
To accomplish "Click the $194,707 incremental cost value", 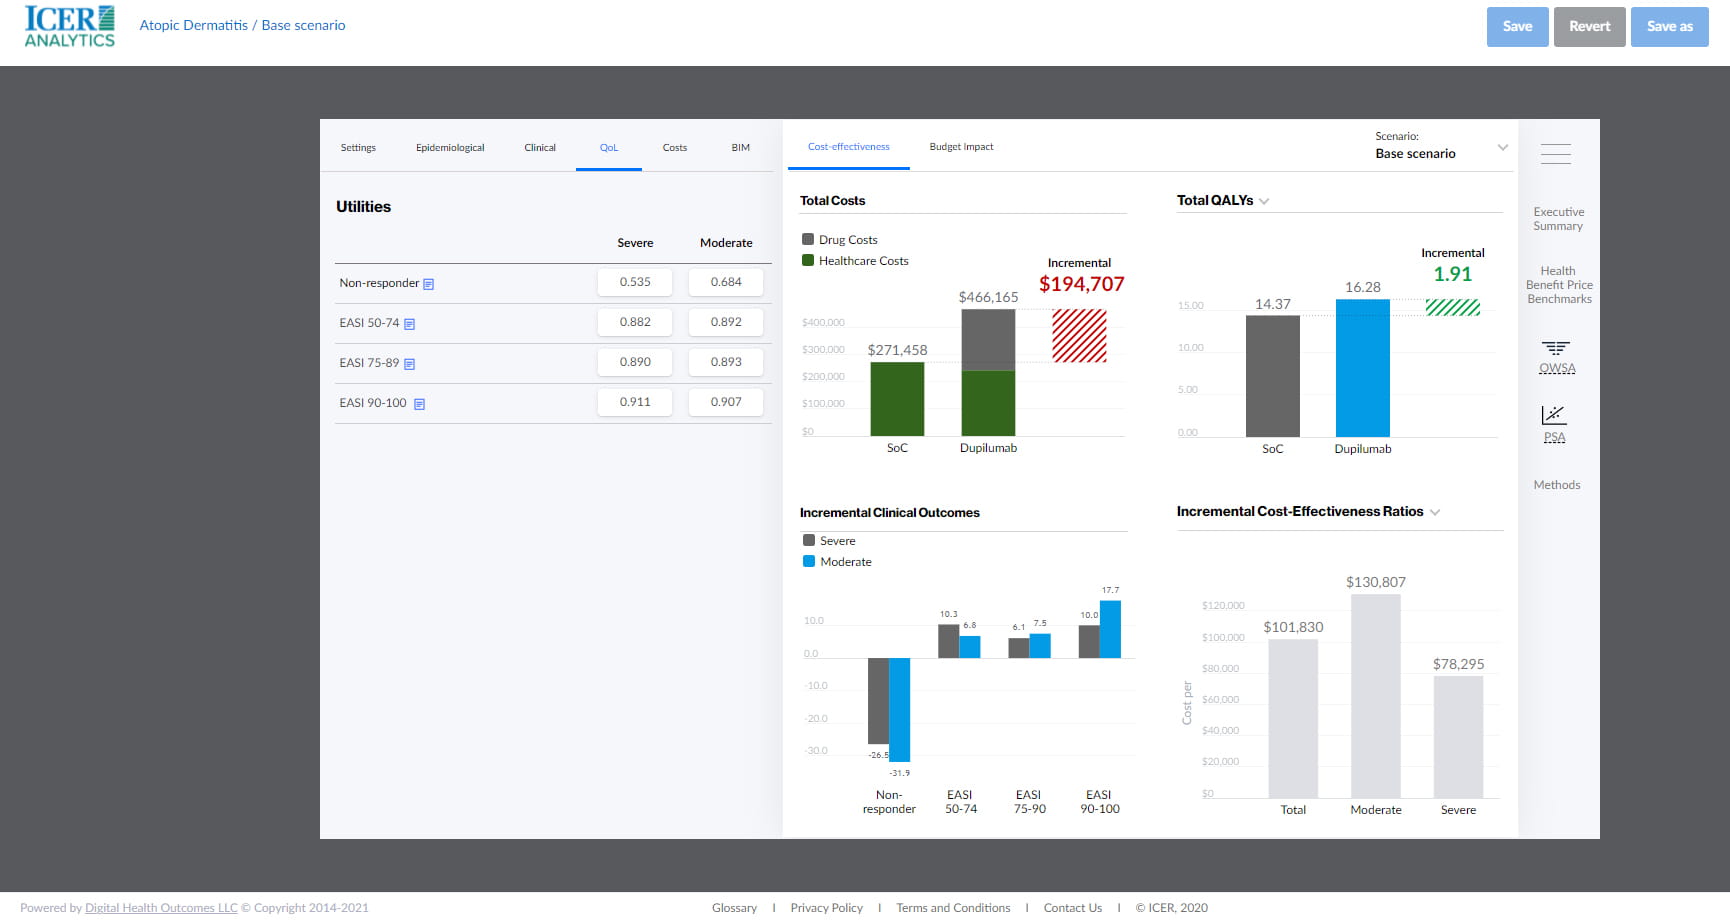I will coord(1081,284).
